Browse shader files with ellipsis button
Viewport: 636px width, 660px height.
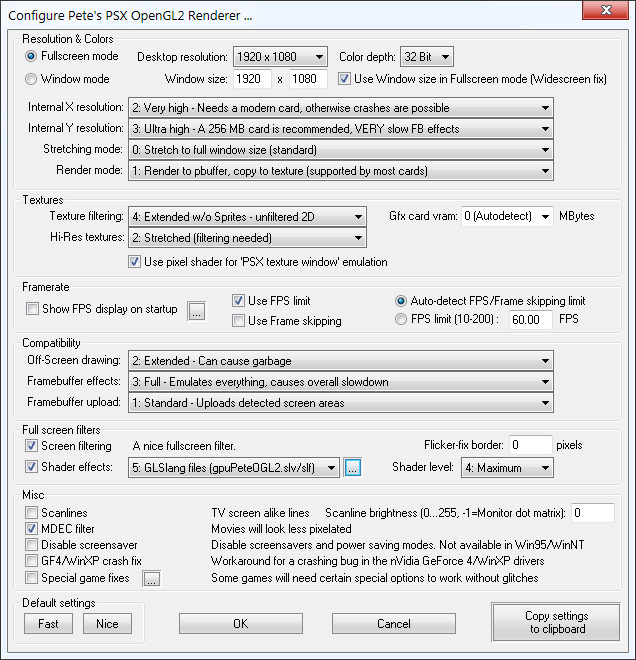[x=352, y=468]
